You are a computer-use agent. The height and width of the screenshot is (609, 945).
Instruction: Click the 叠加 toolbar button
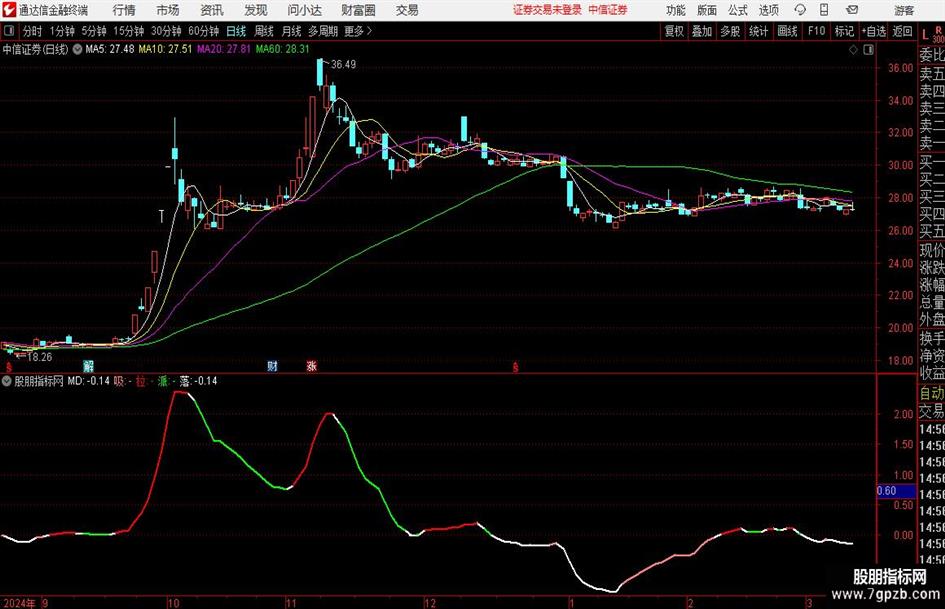tap(702, 31)
